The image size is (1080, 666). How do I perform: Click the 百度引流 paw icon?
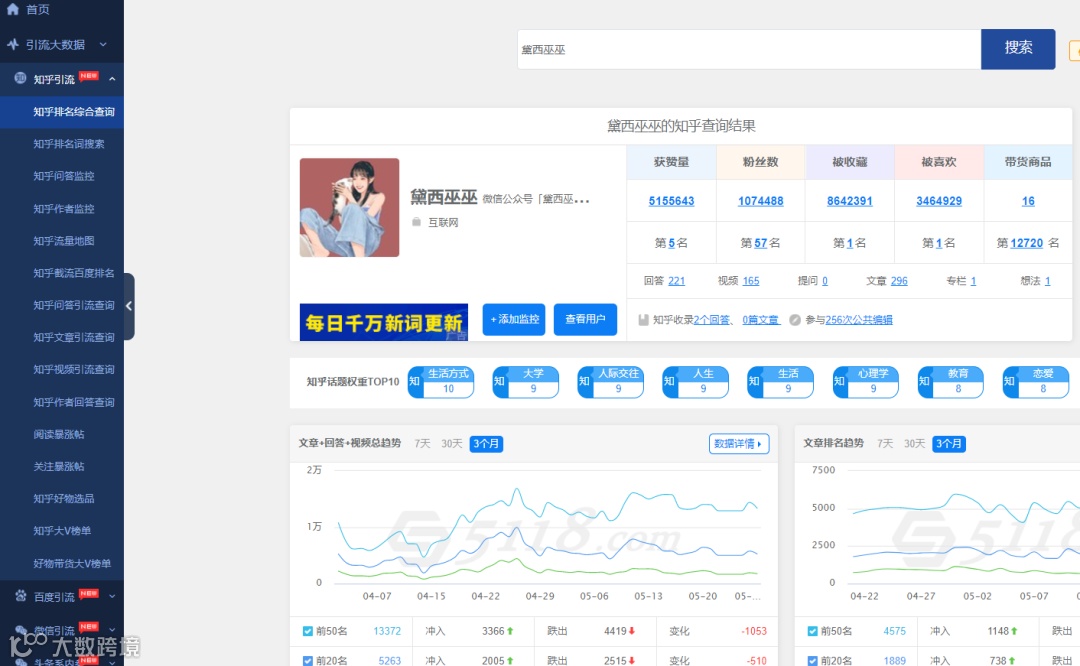[21, 596]
